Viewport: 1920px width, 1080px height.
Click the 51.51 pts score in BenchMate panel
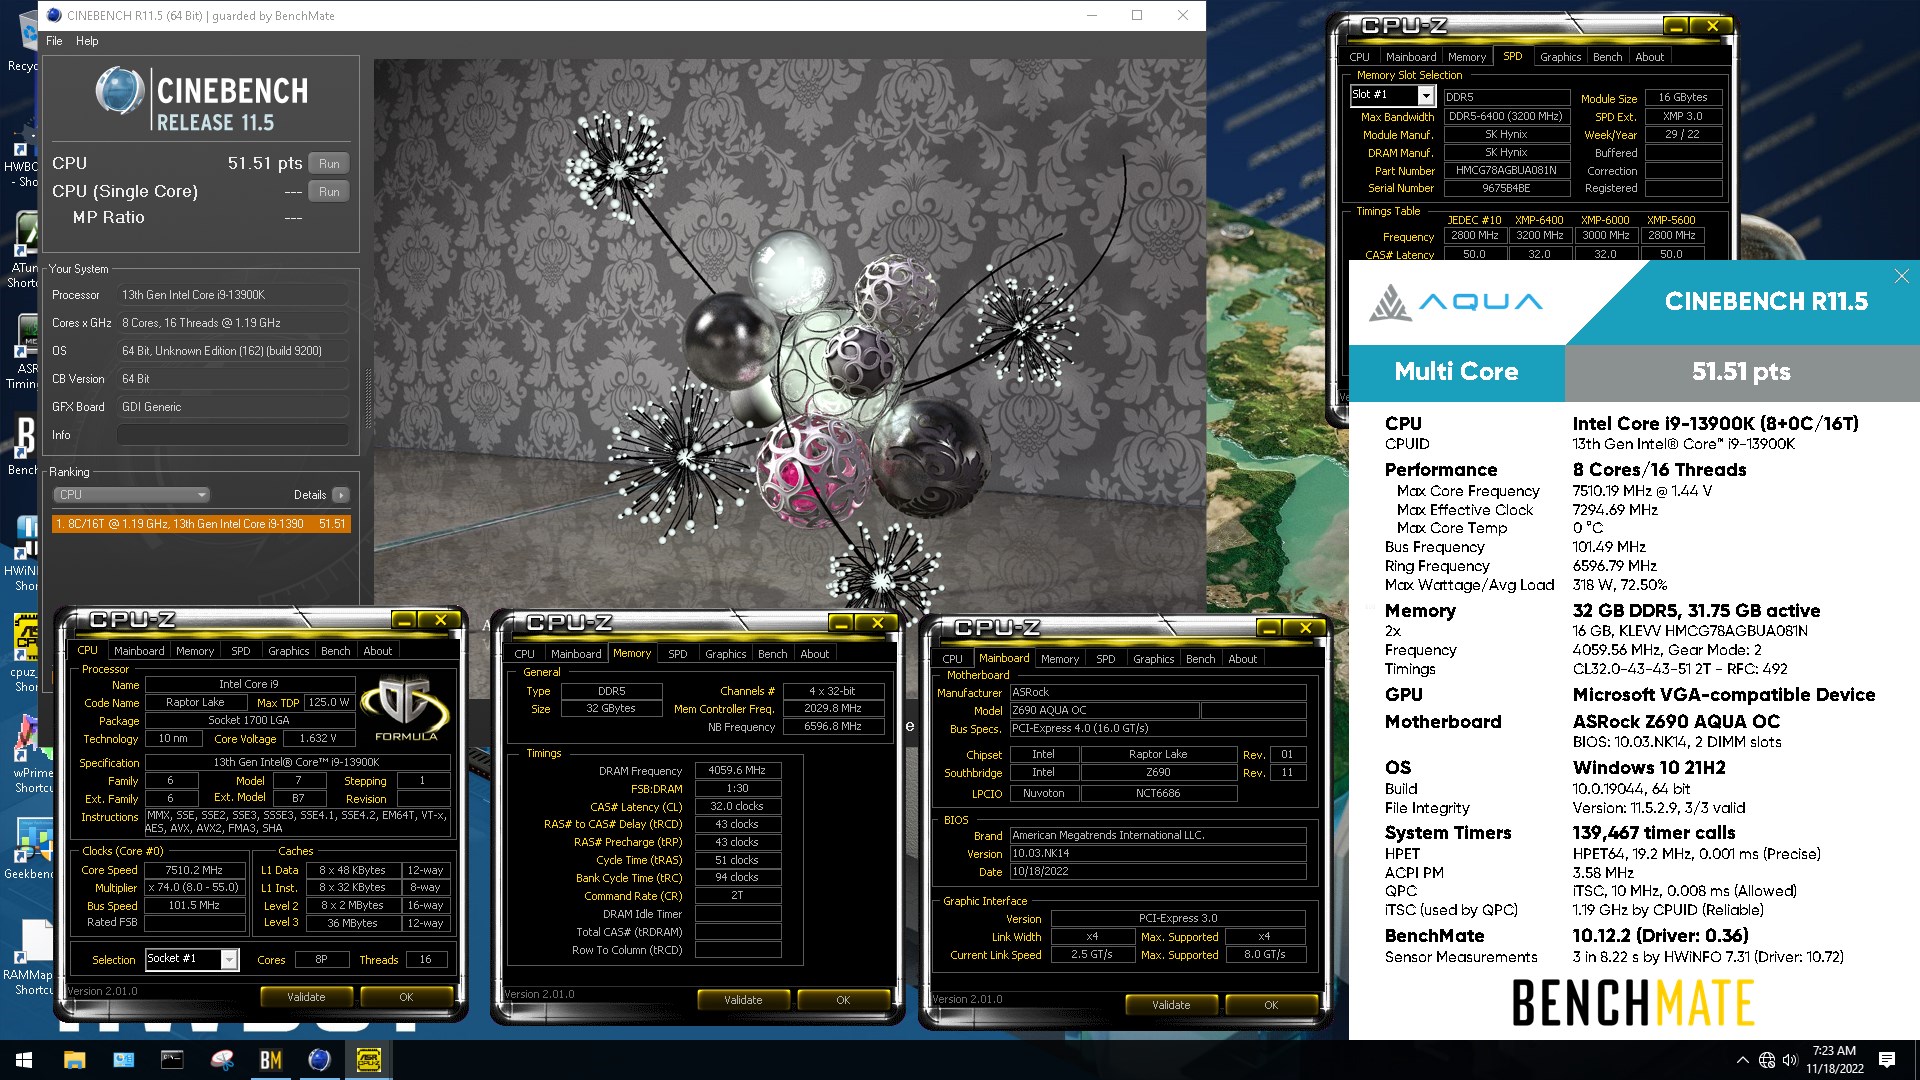(x=1741, y=372)
